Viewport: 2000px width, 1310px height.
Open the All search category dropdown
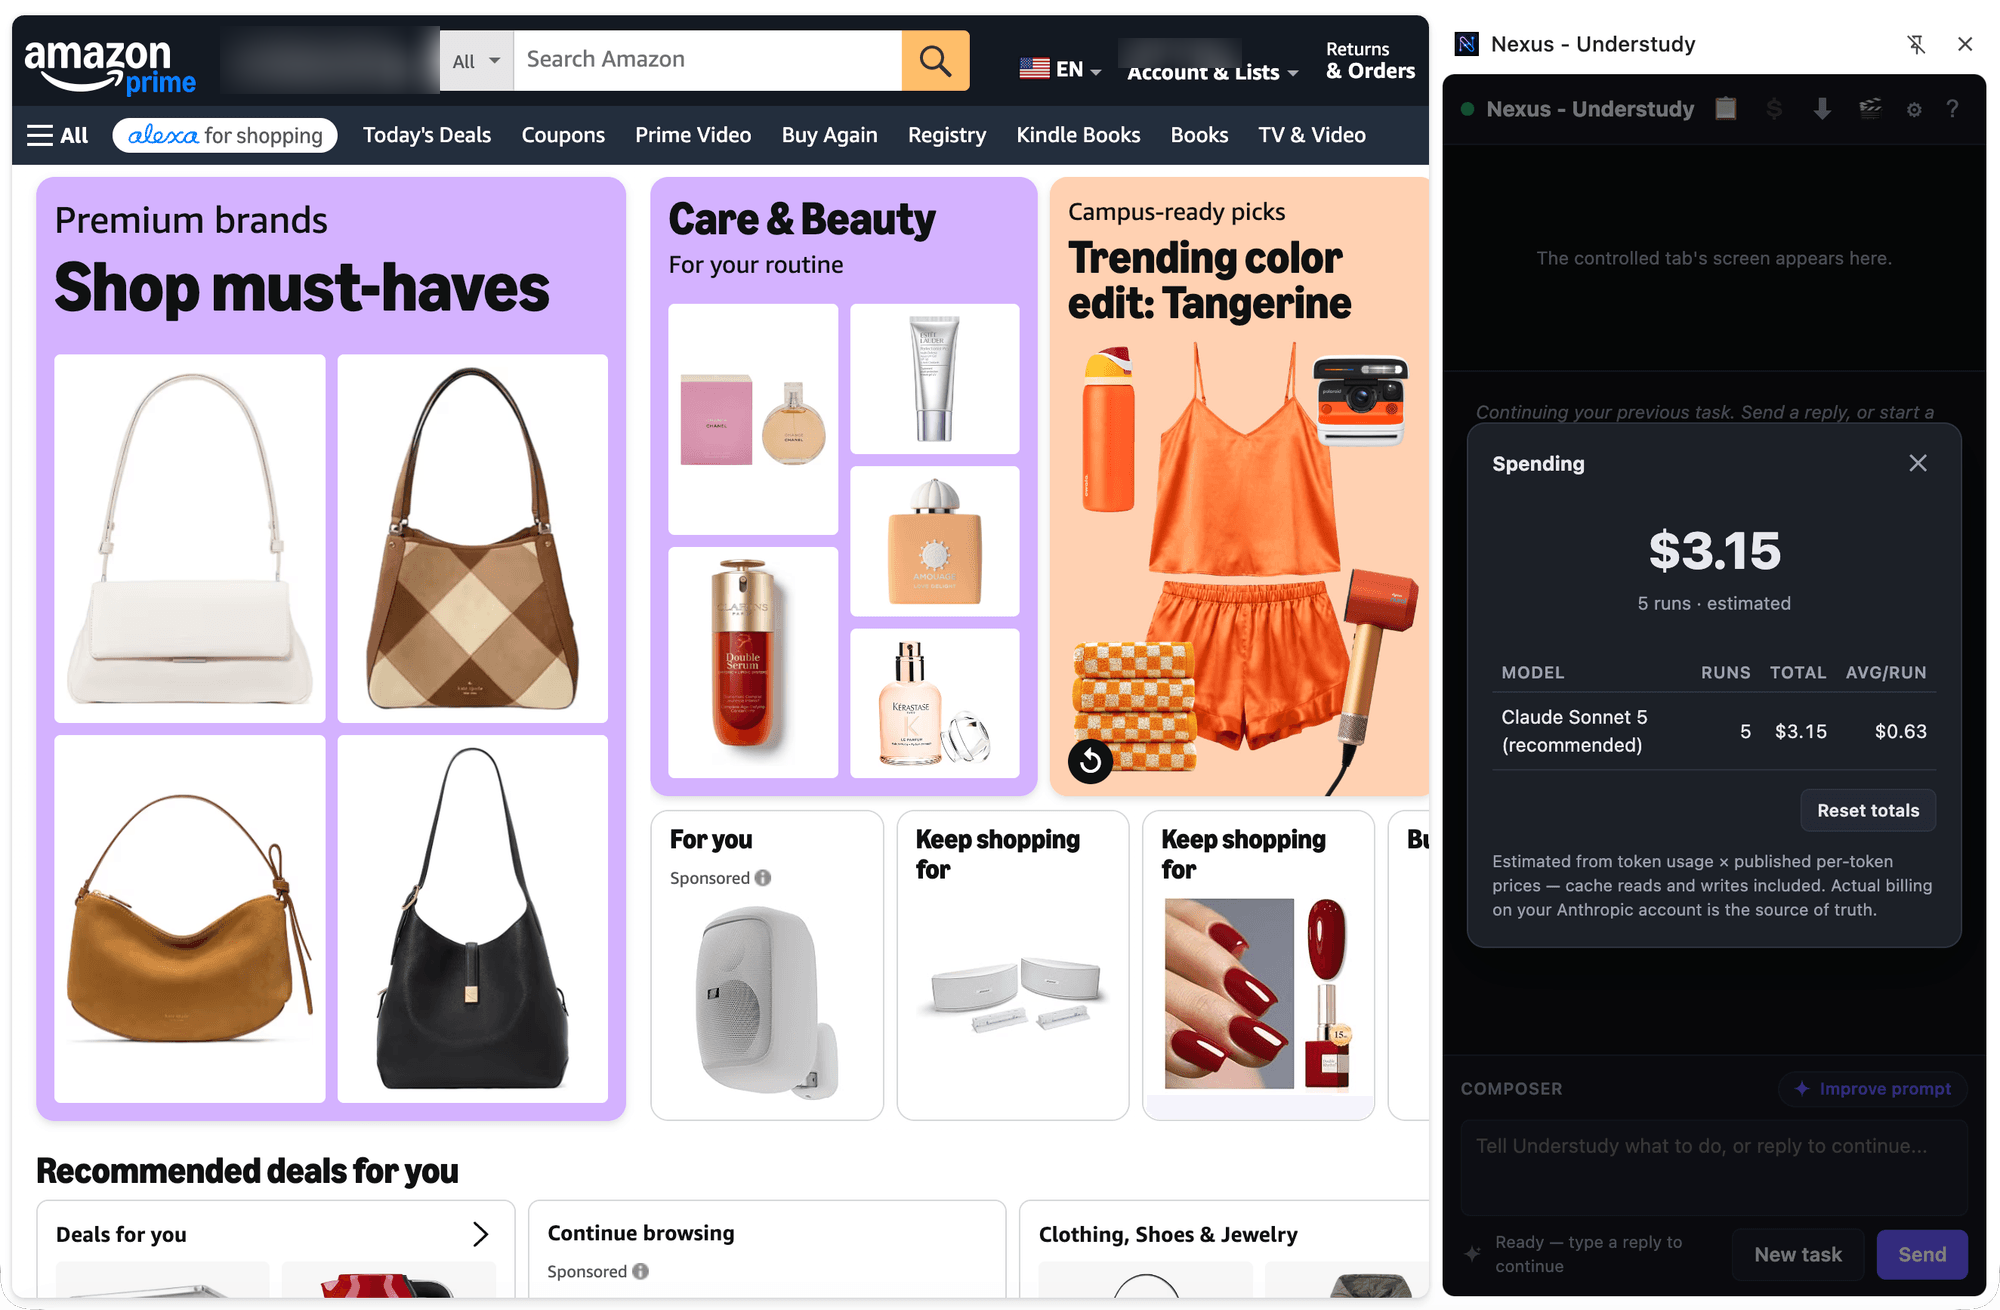click(x=476, y=60)
